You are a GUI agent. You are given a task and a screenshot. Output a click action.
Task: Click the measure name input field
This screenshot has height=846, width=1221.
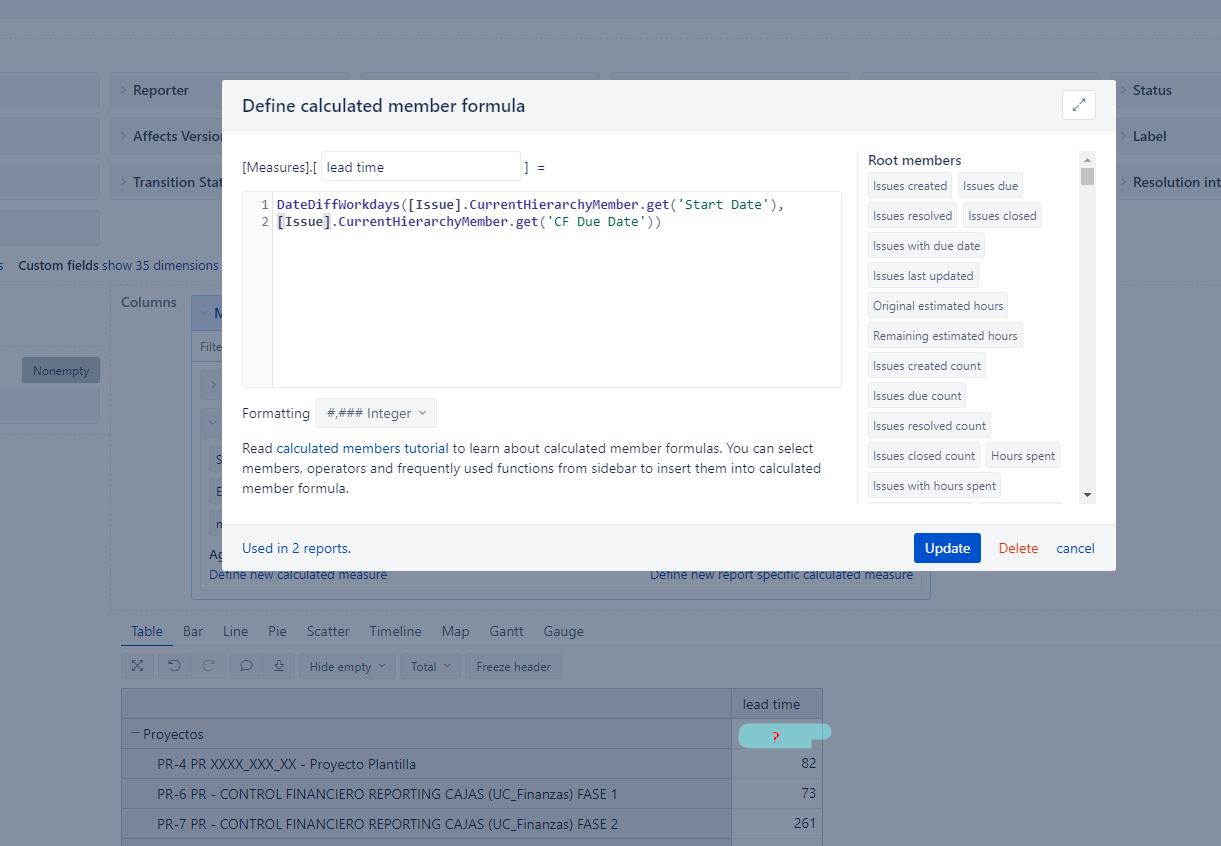(420, 167)
